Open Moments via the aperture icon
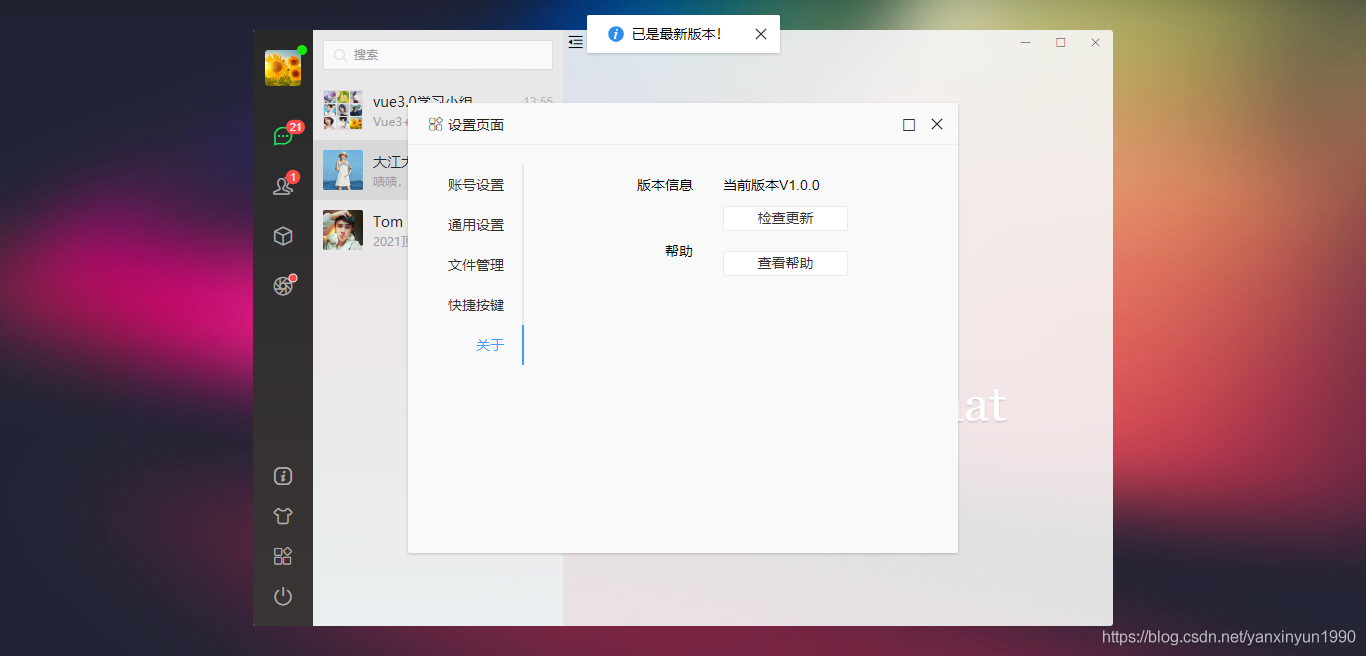Image resolution: width=1366 pixels, height=656 pixels. click(283, 284)
